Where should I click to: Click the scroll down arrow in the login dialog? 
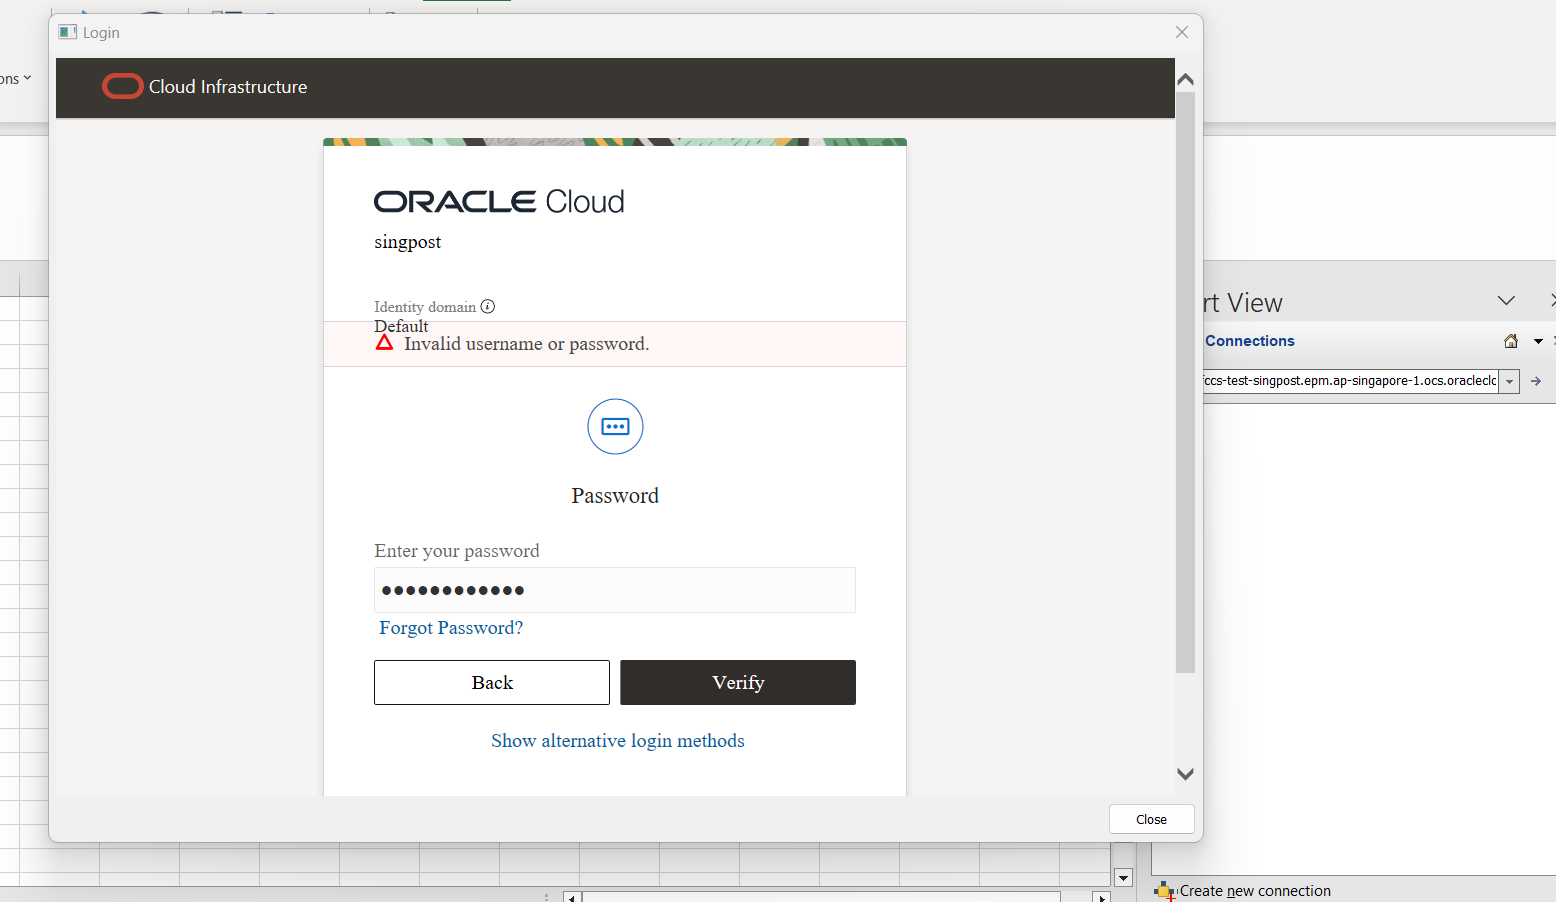pos(1185,773)
